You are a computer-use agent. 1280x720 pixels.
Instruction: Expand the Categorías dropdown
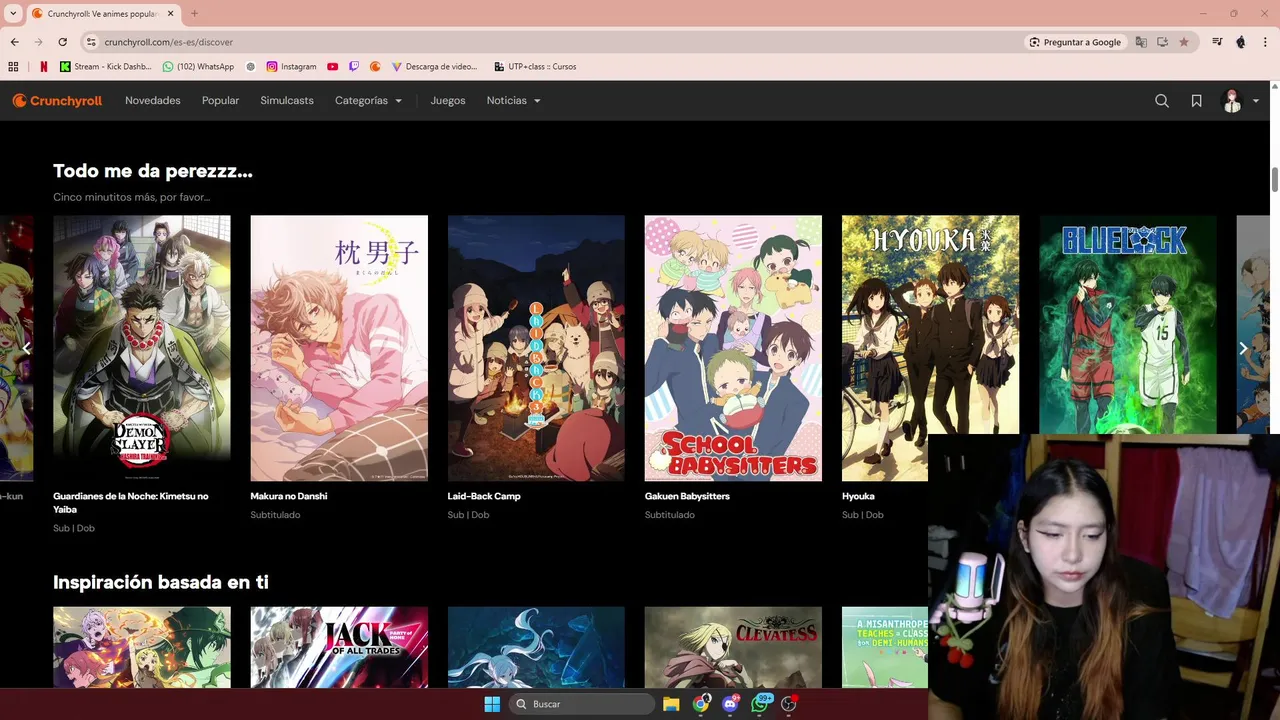click(368, 101)
